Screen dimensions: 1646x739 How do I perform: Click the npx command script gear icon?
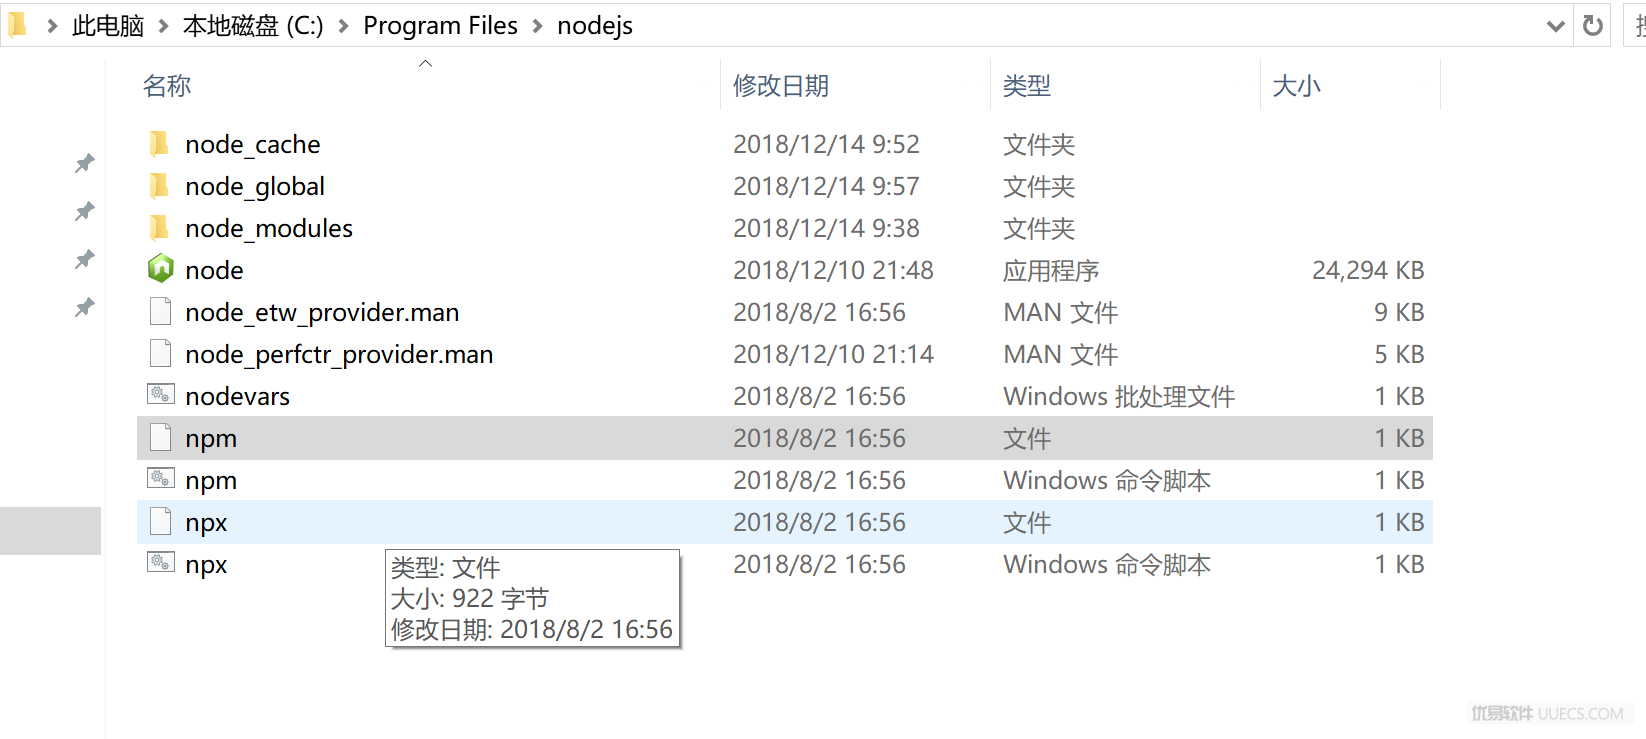(x=161, y=563)
